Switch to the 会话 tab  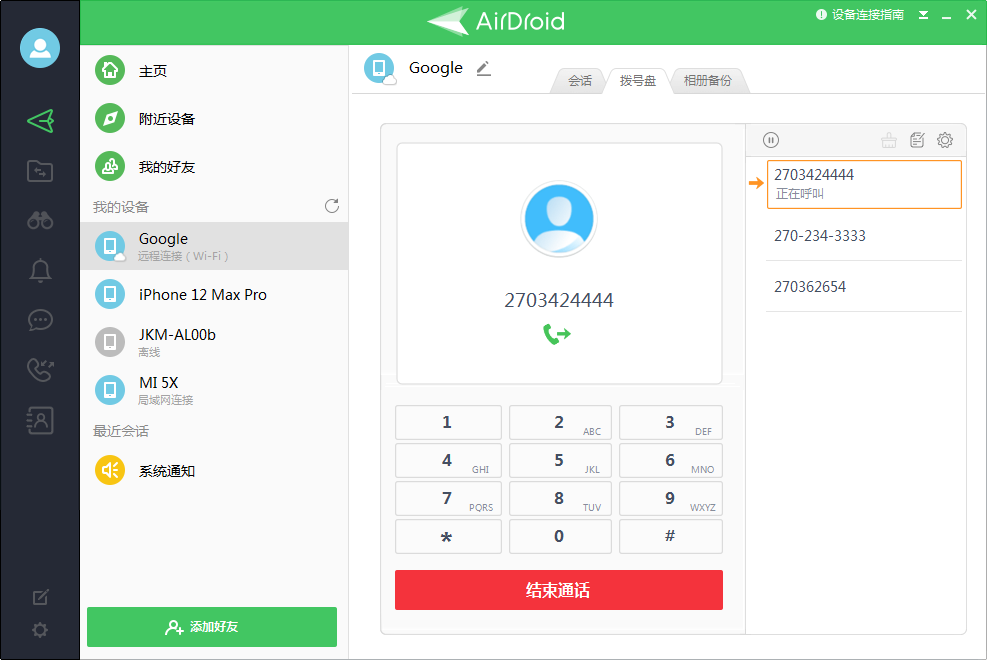click(x=580, y=81)
